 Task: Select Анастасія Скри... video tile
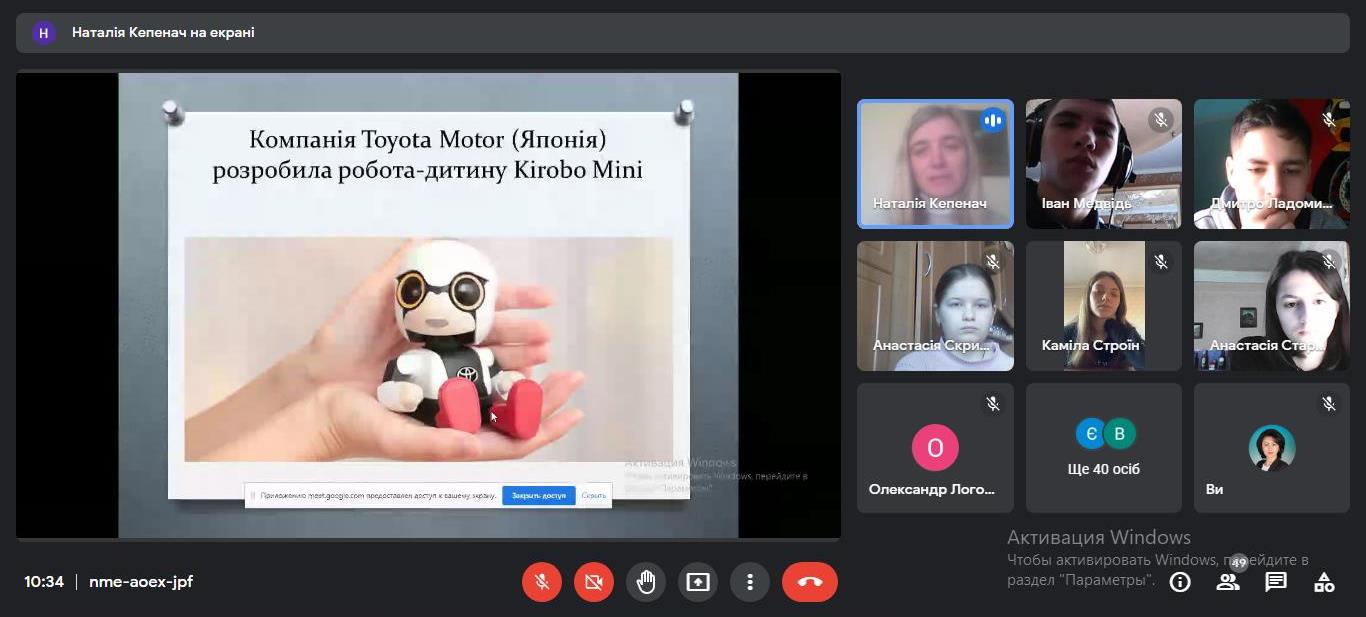935,306
